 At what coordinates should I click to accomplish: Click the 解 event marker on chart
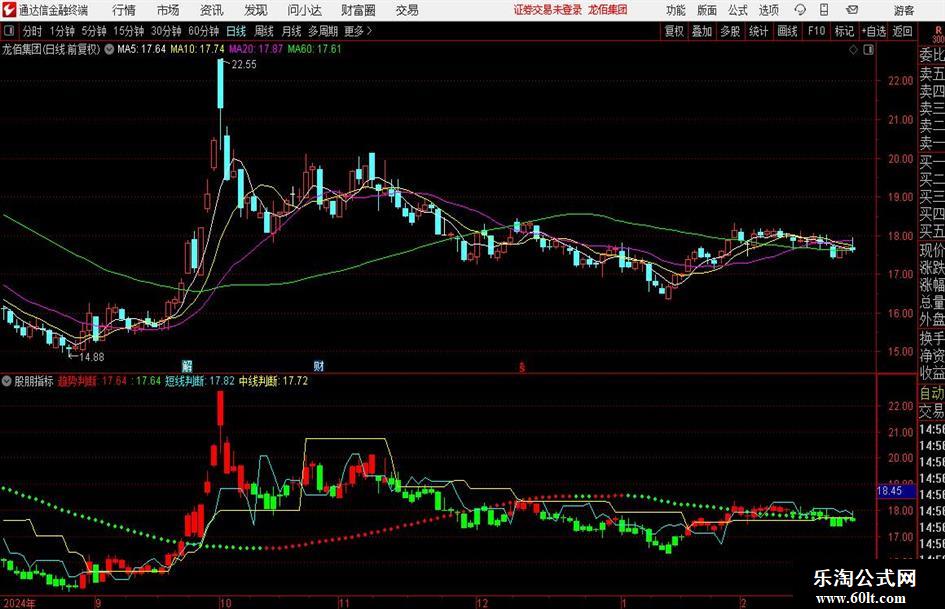tap(187, 365)
